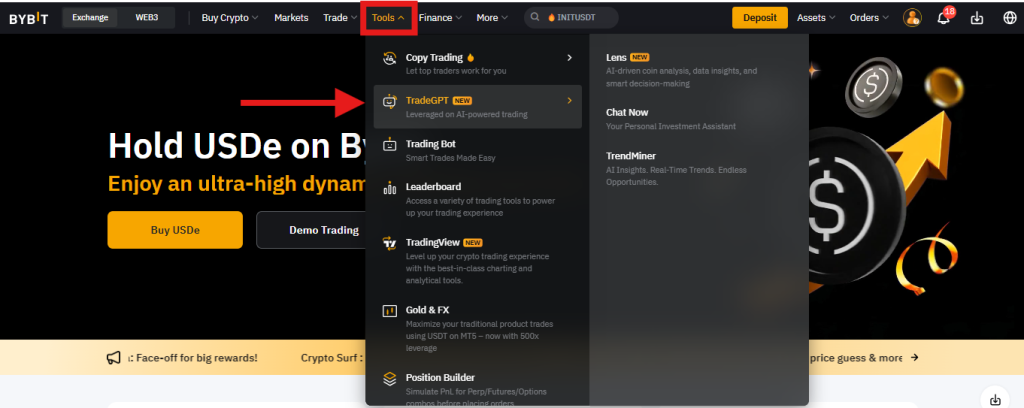The height and width of the screenshot is (408, 1024).
Task: Select Copy Trading menu entry
Action: coord(477,63)
